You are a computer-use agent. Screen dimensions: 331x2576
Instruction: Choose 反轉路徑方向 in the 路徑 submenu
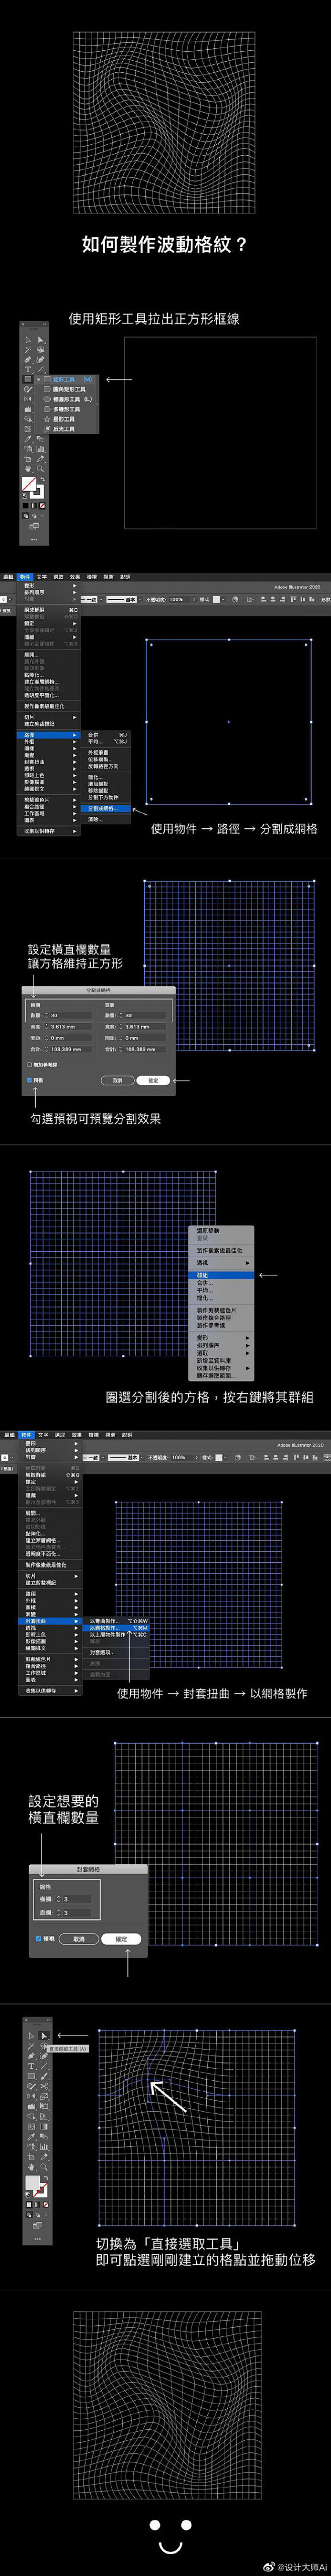107,766
